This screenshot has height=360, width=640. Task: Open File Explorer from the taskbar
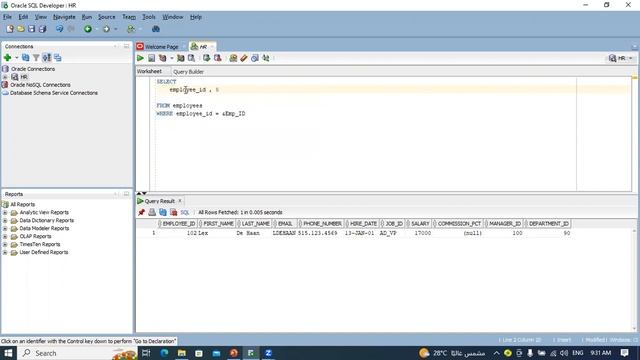click(182, 353)
